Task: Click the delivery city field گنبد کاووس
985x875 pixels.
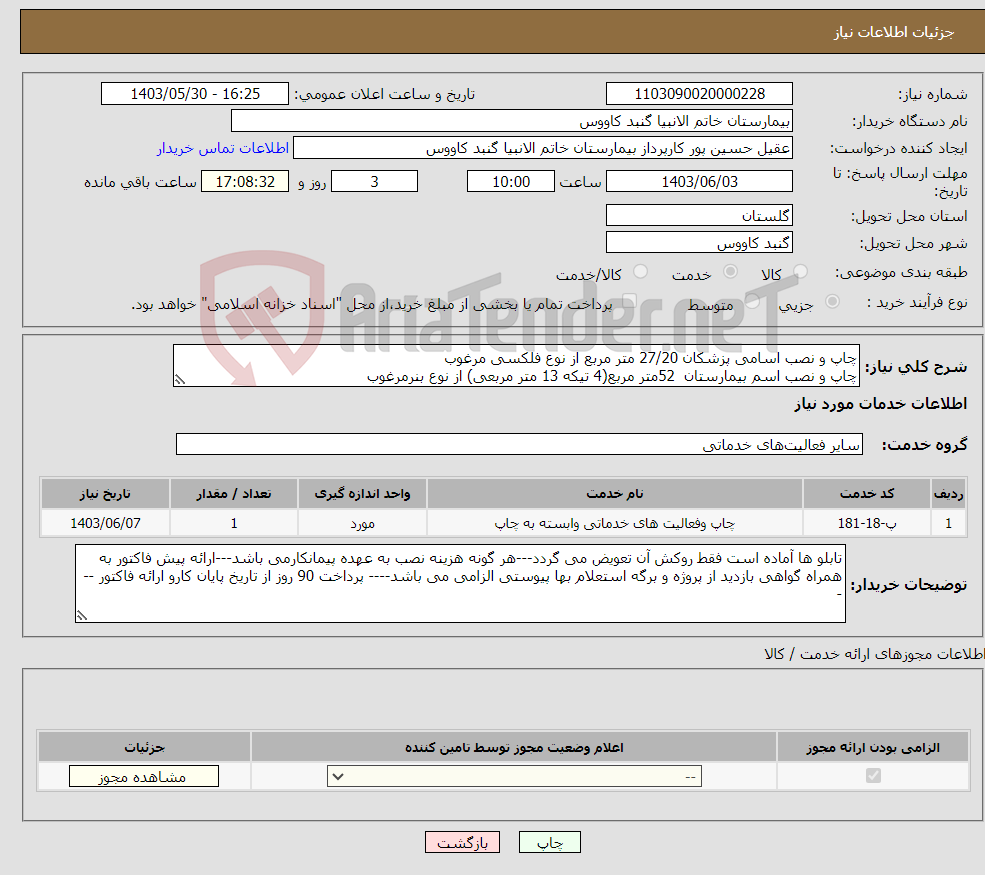Action: coord(699,242)
